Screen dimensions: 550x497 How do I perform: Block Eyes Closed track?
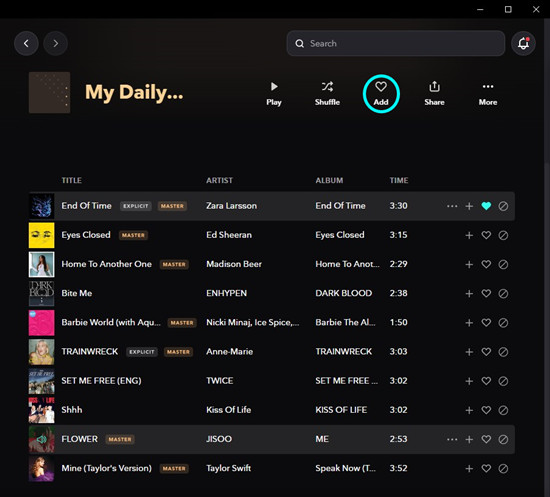[503, 235]
